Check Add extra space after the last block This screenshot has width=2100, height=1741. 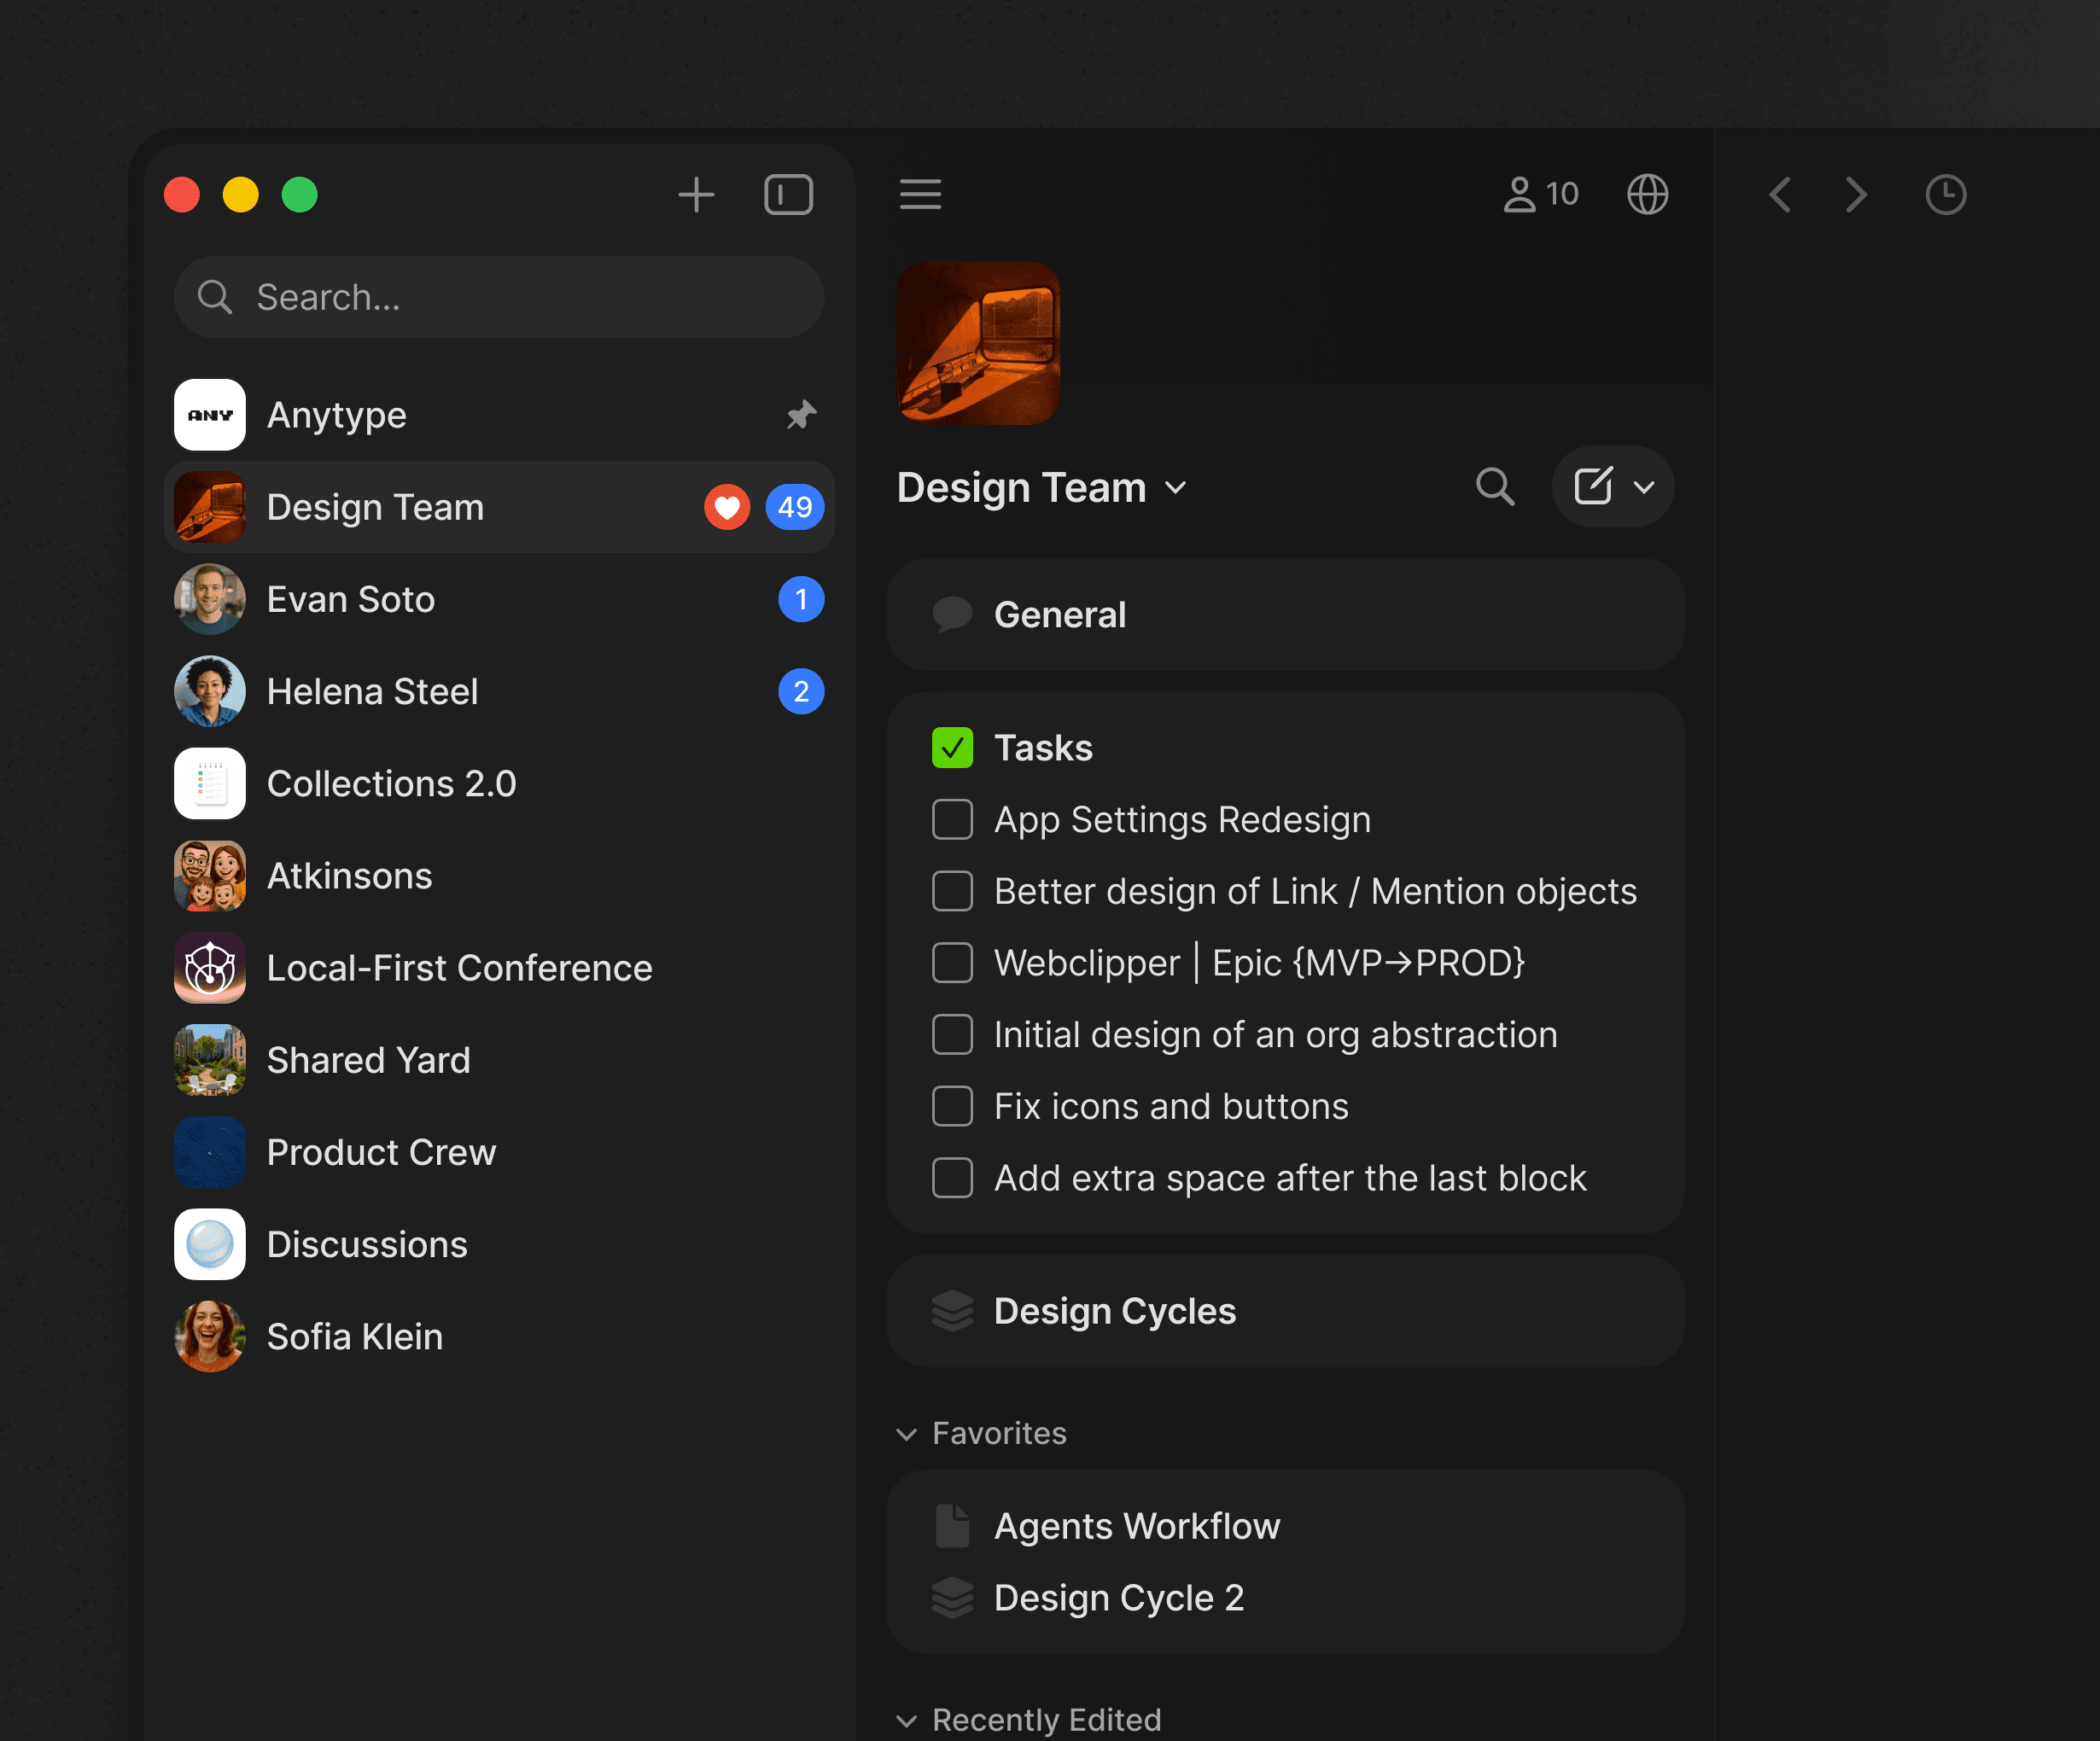tap(951, 1177)
